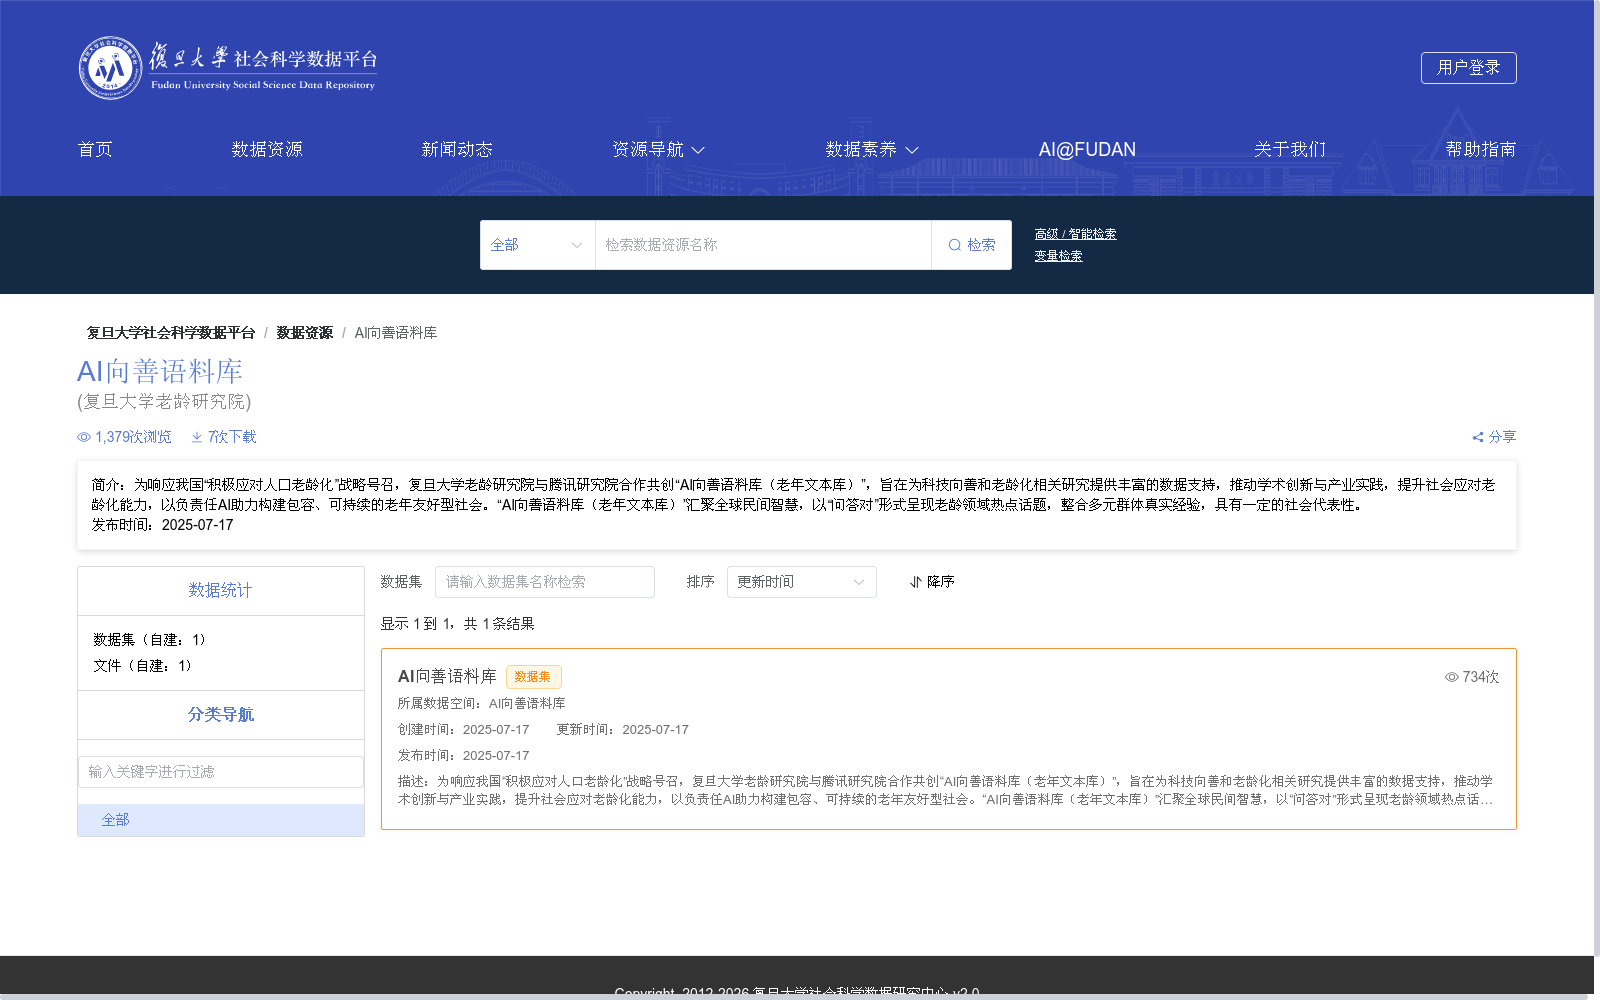Open AI@FUDAN navigation item
Screen dimensions: 1600x1000
pos(1087,149)
